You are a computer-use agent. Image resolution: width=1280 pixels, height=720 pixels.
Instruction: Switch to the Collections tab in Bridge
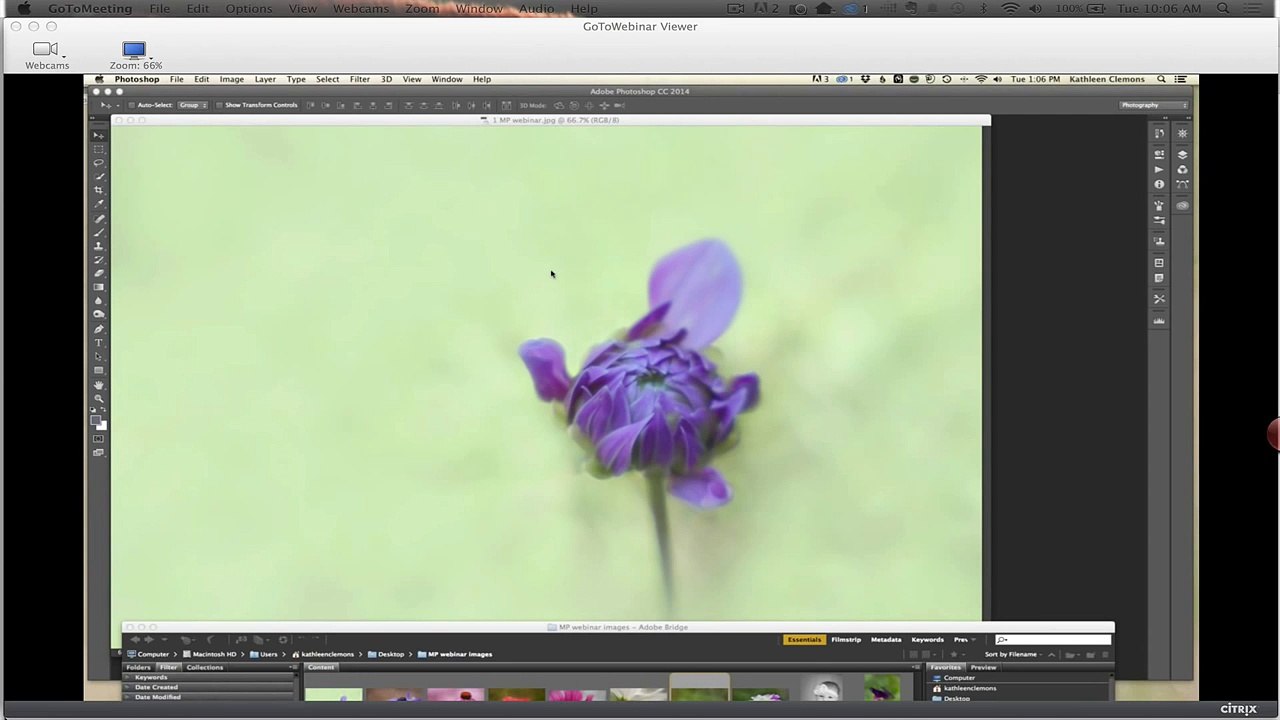(x=204, y=667)
